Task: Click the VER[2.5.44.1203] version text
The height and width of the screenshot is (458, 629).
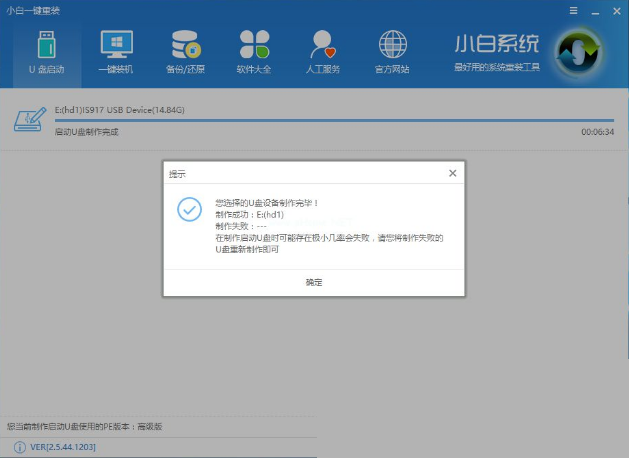Action: pyautogui.click(x=62, y=446)
